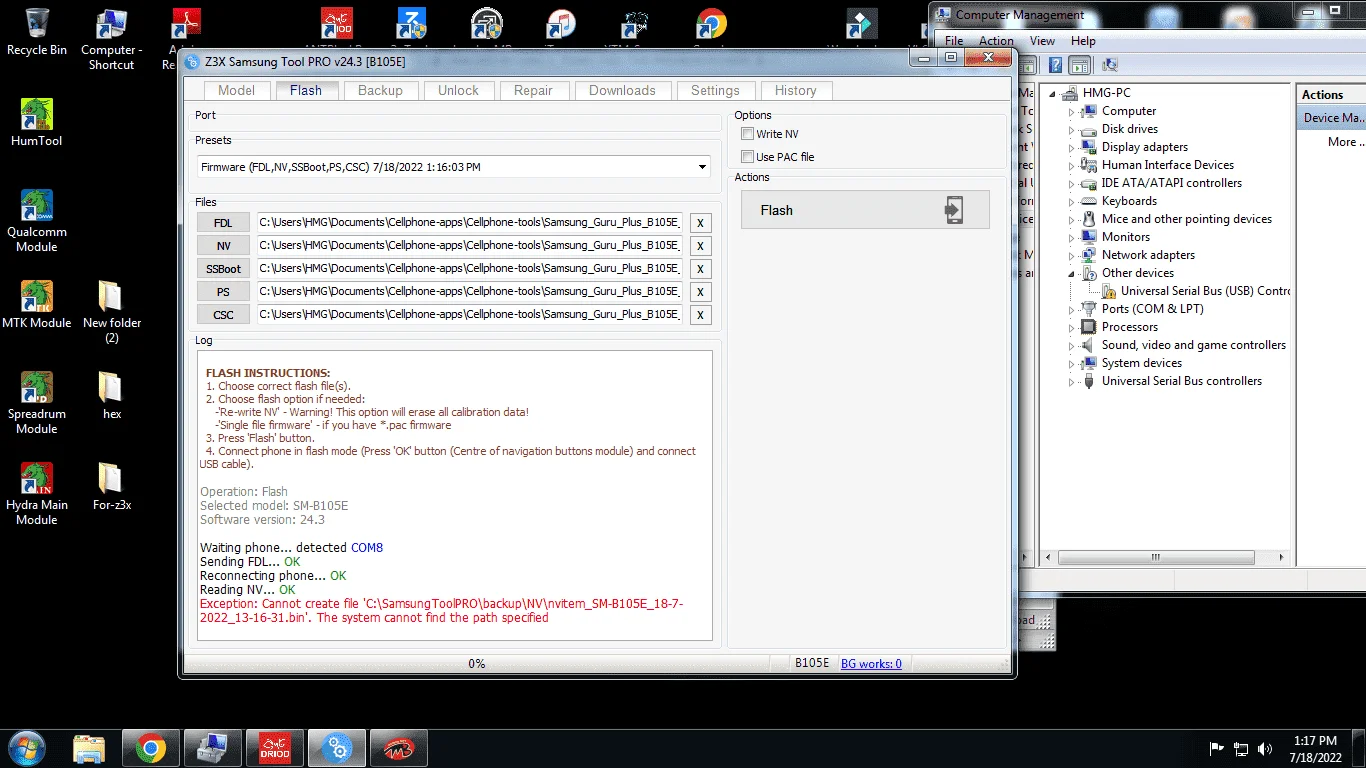Switch to the Unlock tab
The image size is (1366, 768).
pyautogui.click(x=458, y=90)
